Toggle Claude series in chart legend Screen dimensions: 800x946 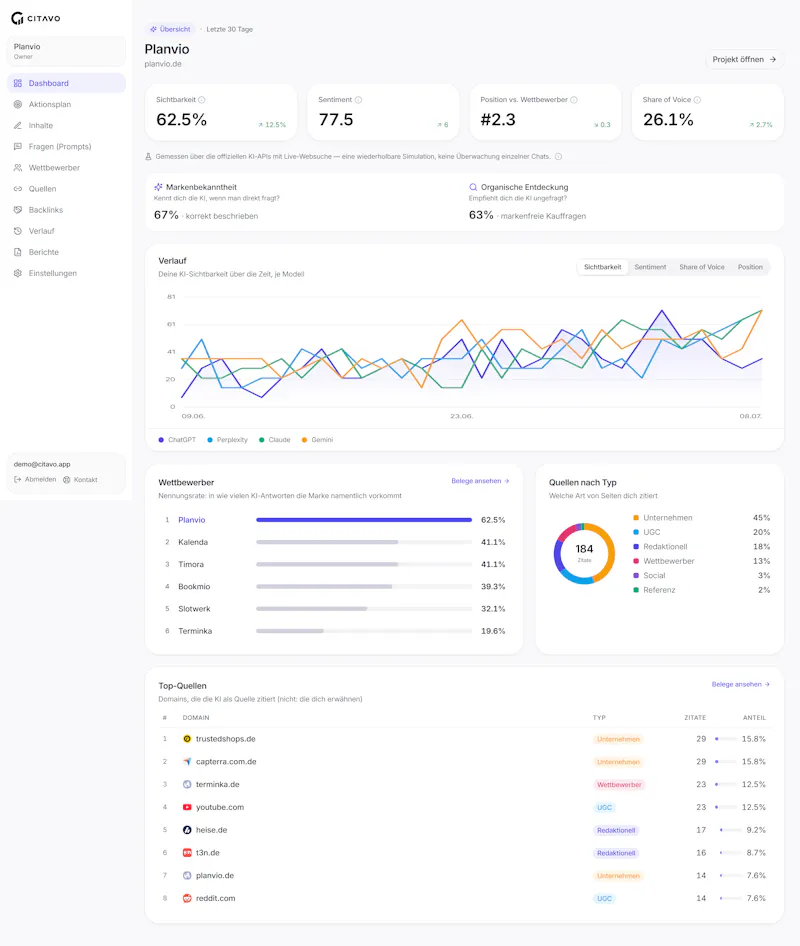point(275,440)
